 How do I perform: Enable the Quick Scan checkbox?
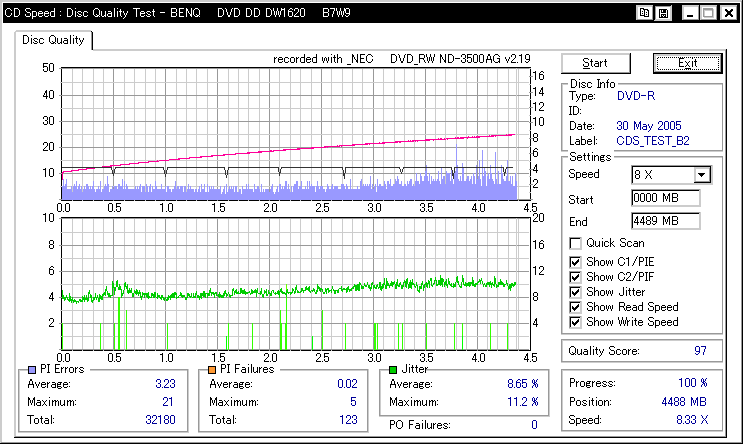click(x=575, y=243)
